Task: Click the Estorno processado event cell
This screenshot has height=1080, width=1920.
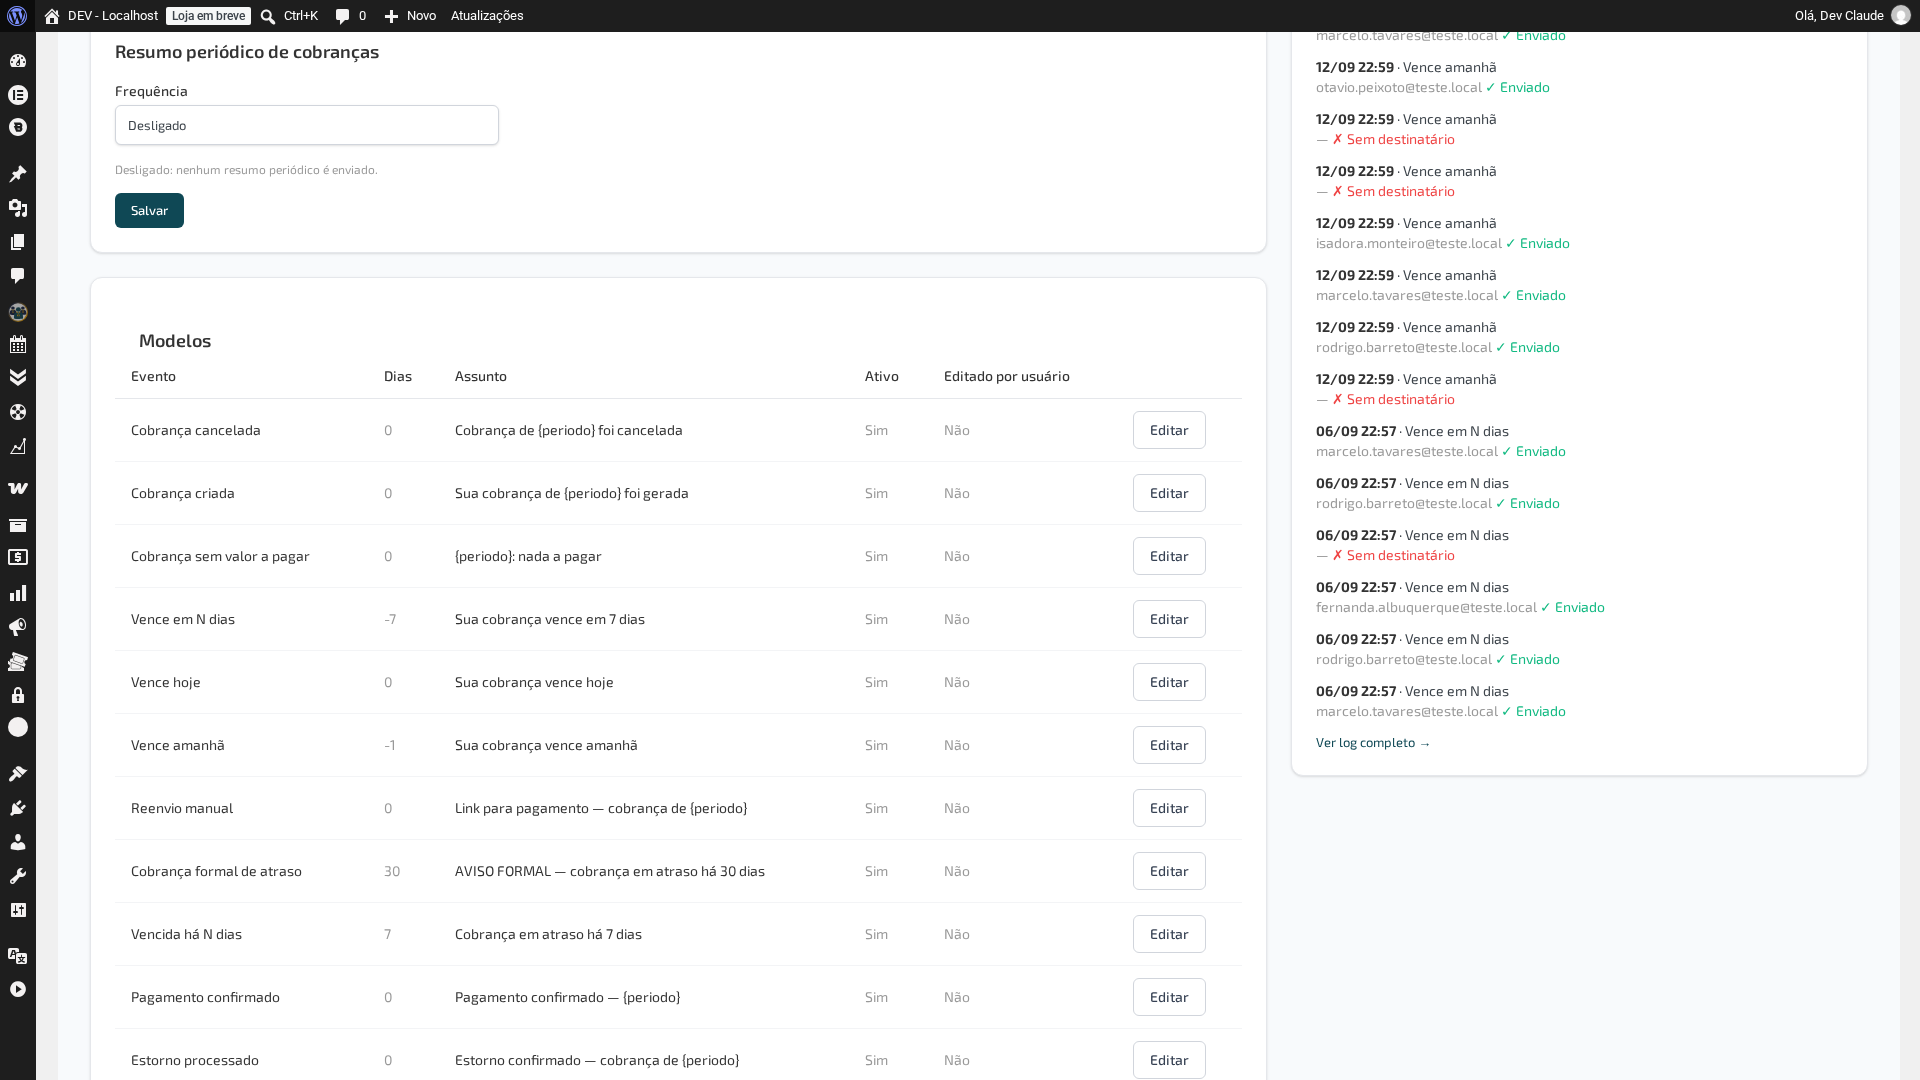Action: (x=195, y=1060)
